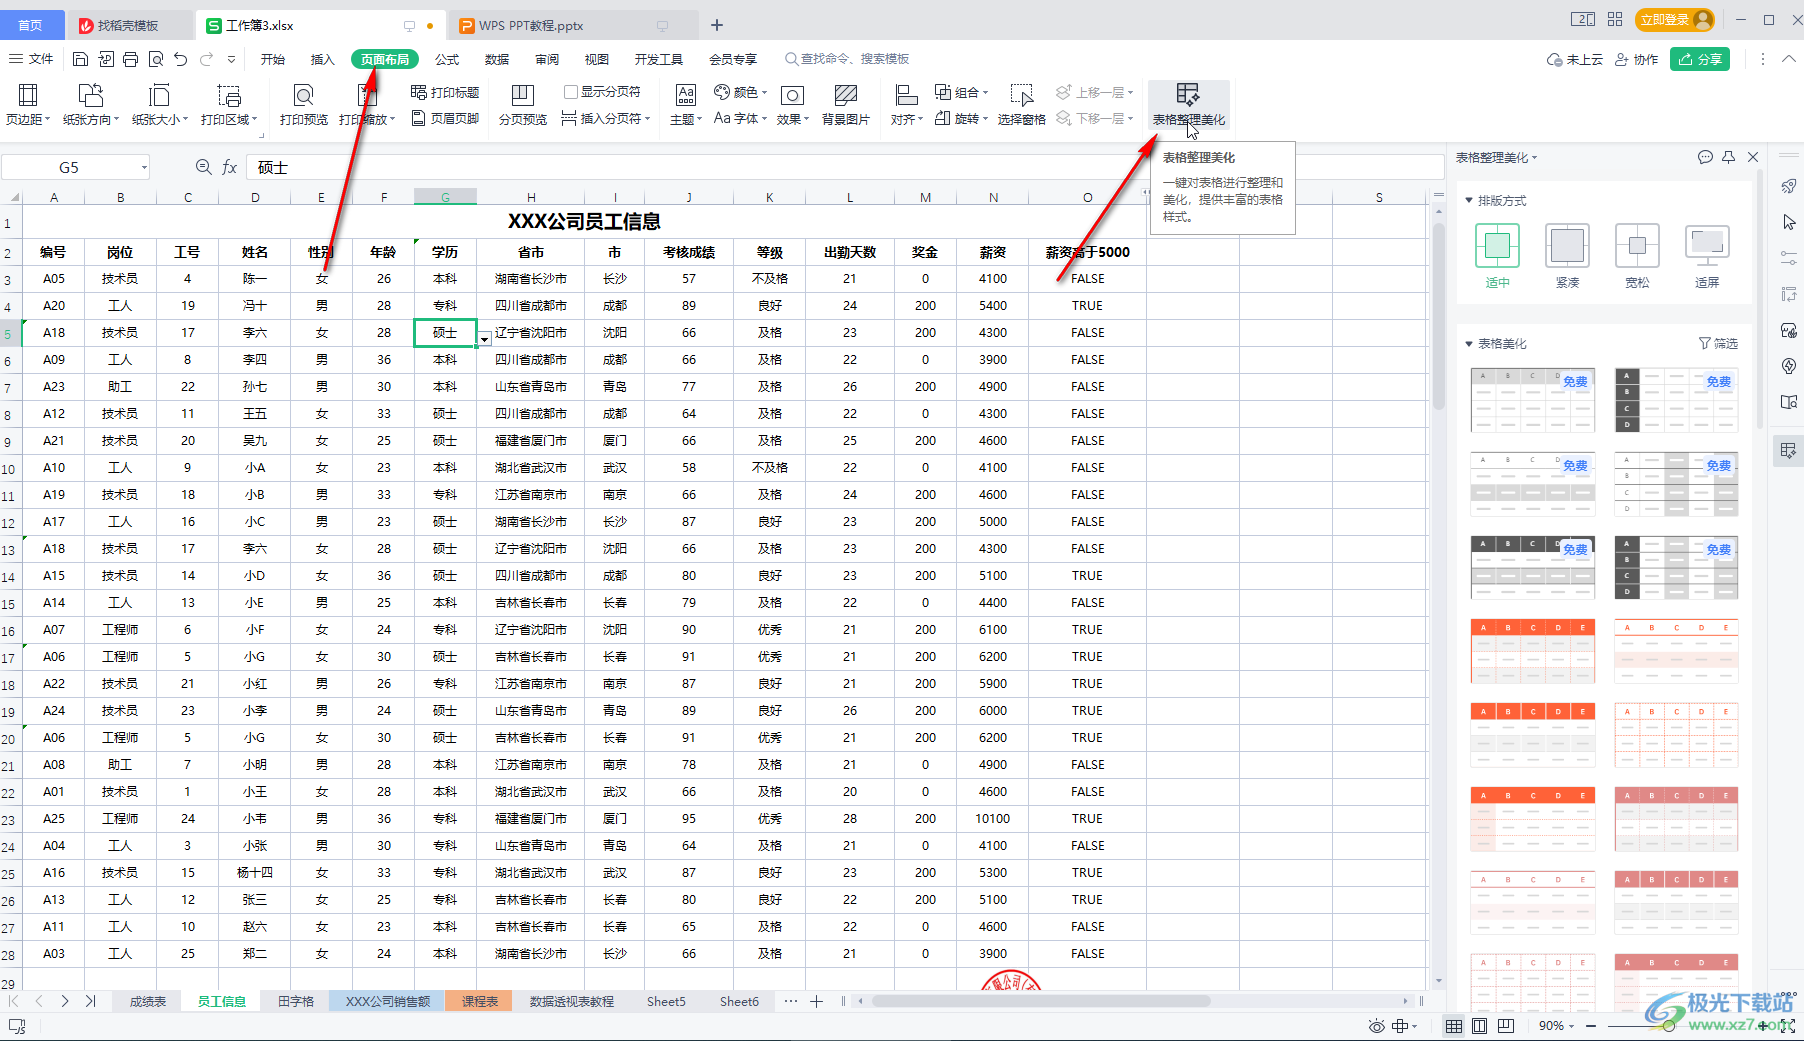This screenshot has height=1041, width=1804.
Task: Switch to the 公式 ribbon tab
Action: click(x=447, y=59)
